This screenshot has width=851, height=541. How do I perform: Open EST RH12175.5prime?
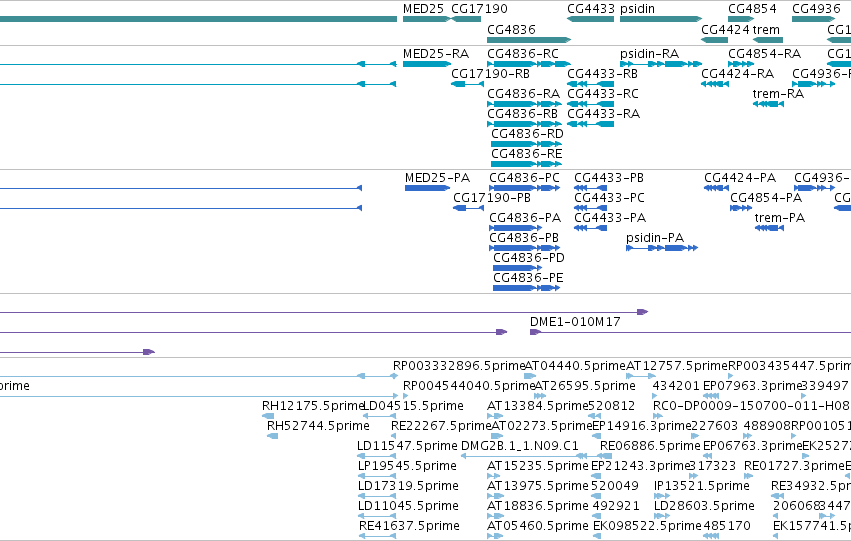(x=268, y=417)
